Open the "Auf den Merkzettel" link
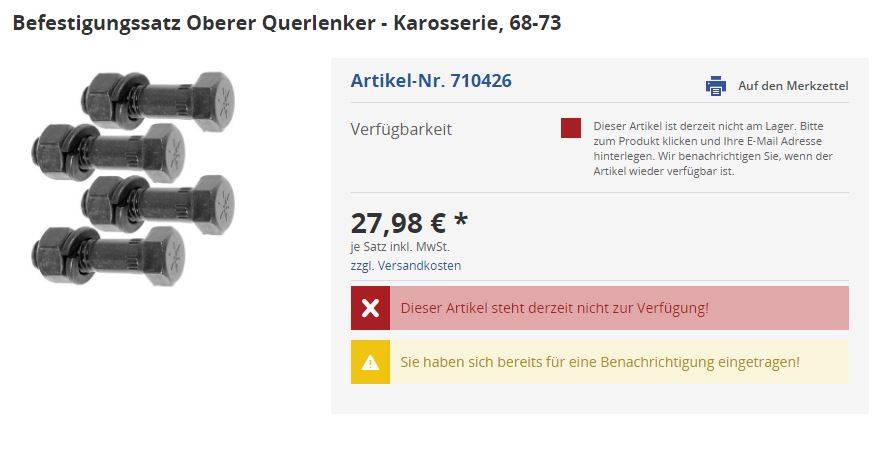The height and width of the screenshot is (456, 883). 792,86
